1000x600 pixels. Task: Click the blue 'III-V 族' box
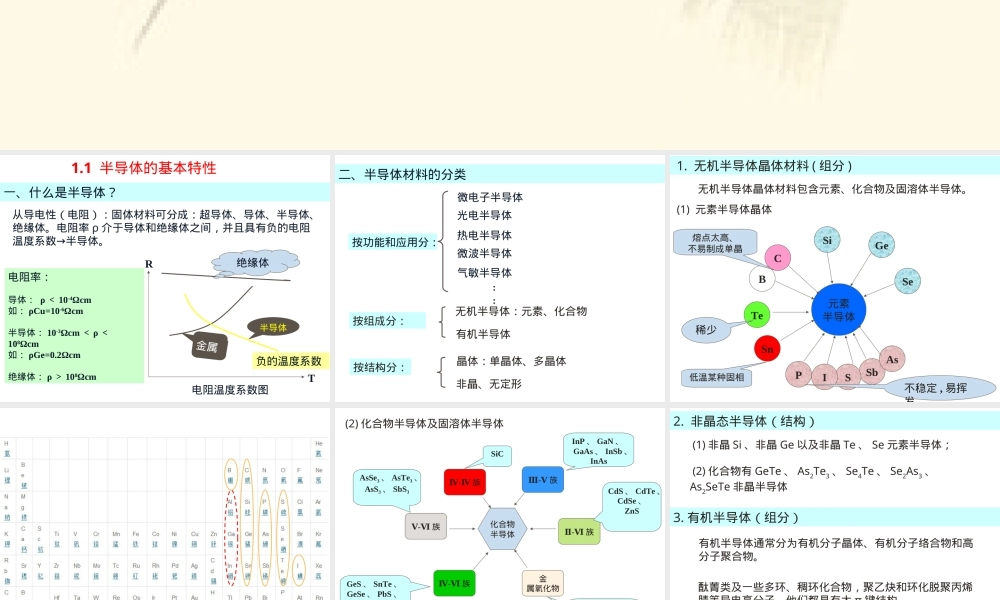(543, 479)
